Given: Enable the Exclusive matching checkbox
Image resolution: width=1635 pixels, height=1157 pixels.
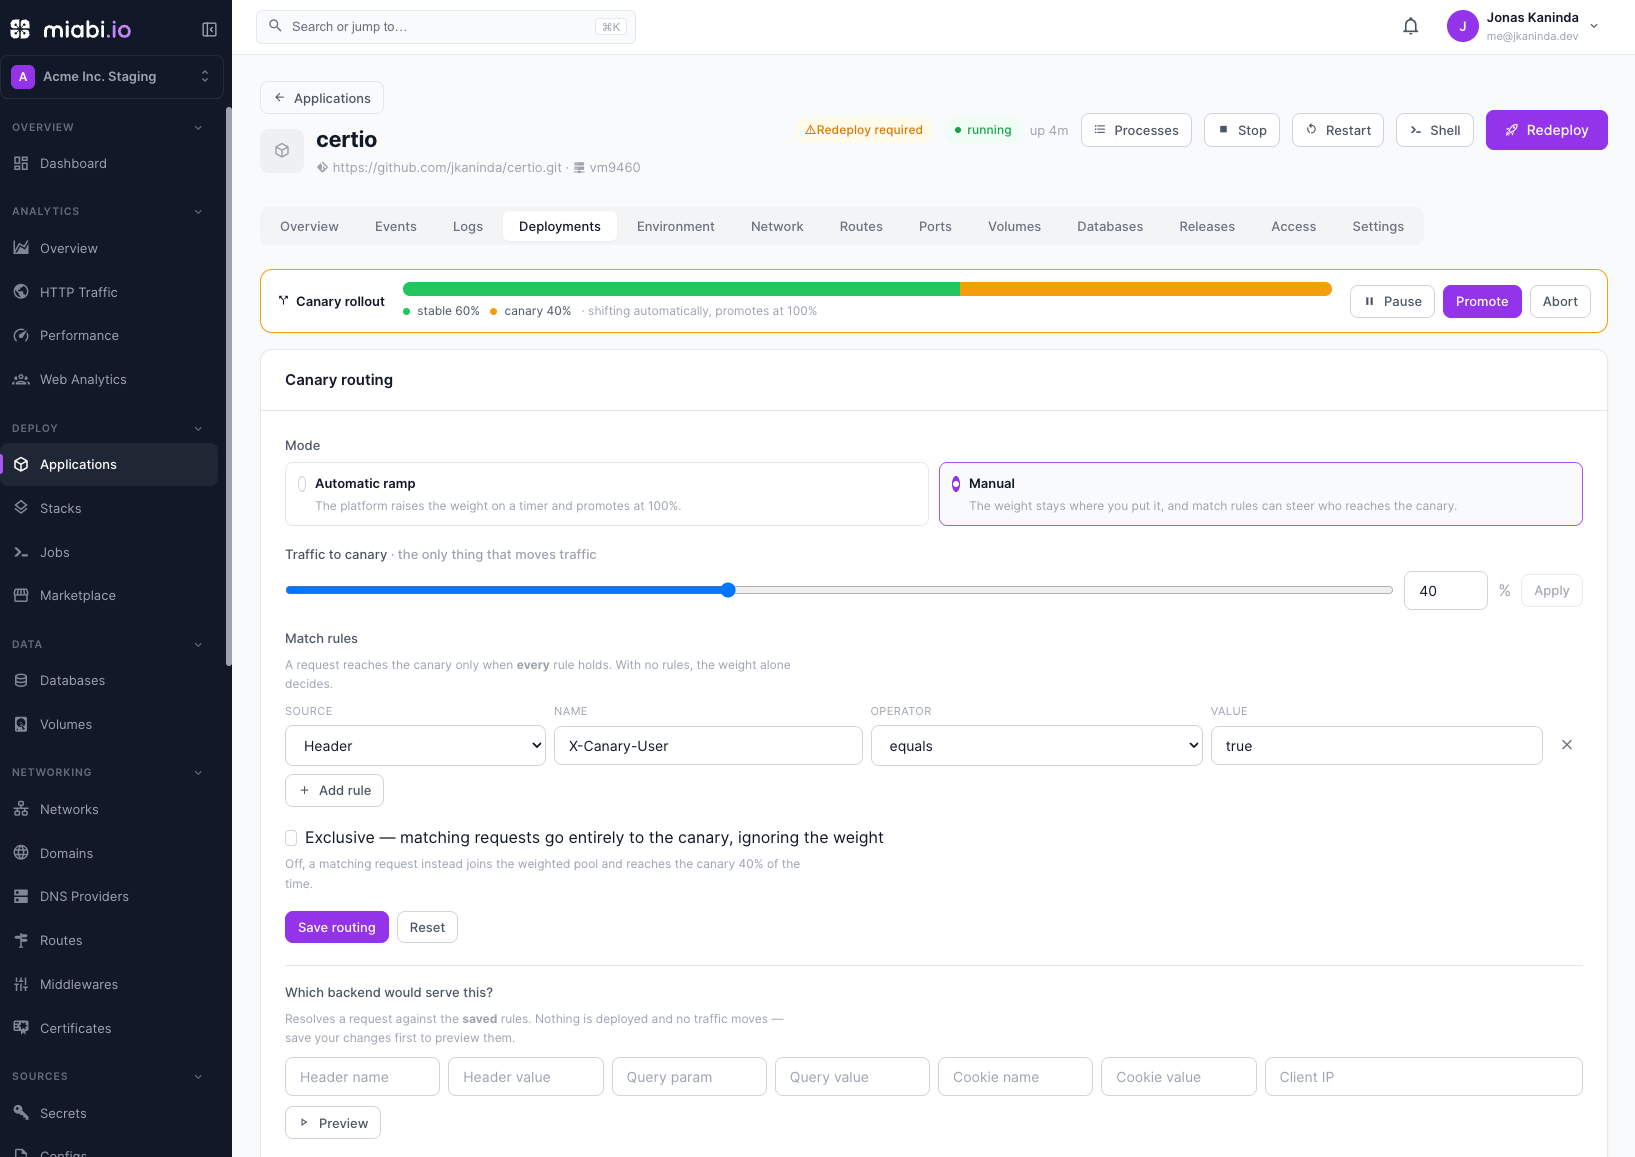Looking at the screenshot, I should coord(291,838).
